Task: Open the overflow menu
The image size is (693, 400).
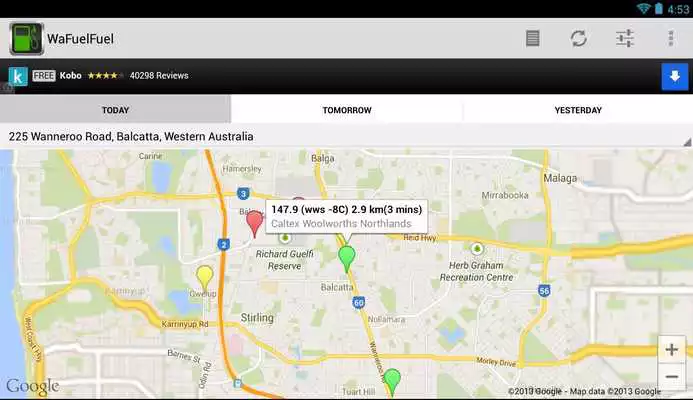Action: (671, 38)
